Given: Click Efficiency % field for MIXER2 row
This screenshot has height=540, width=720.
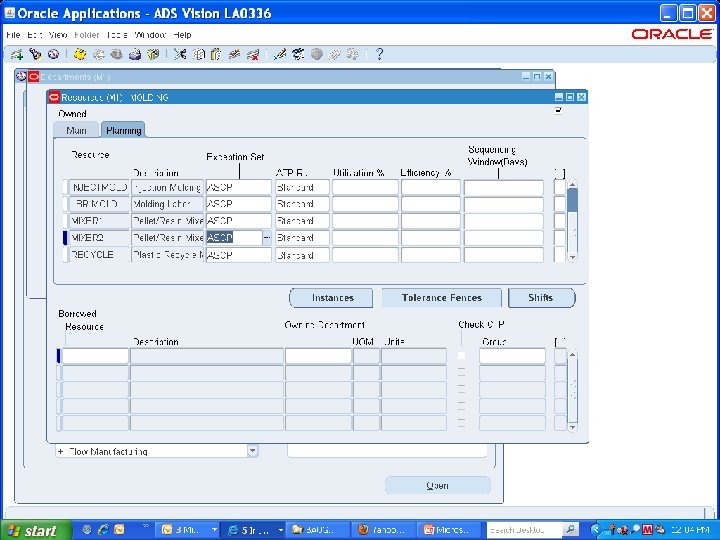Looking at the screenshot, I should tap(431, 238).
